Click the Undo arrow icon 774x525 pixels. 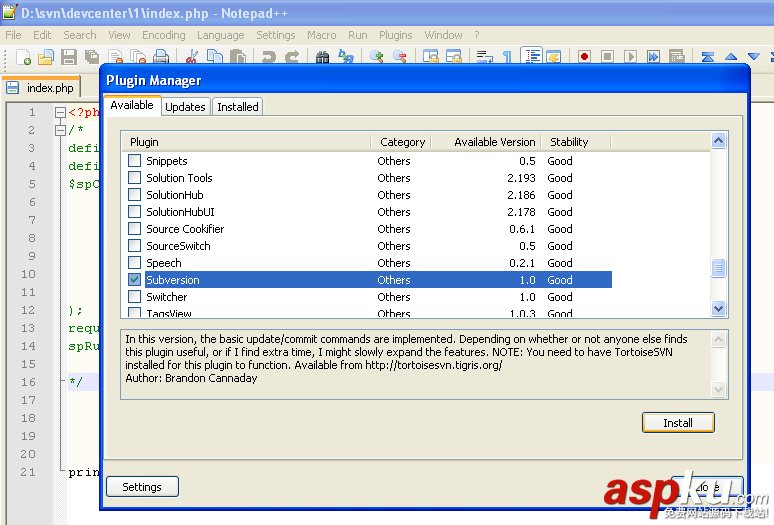click(269, 57)
